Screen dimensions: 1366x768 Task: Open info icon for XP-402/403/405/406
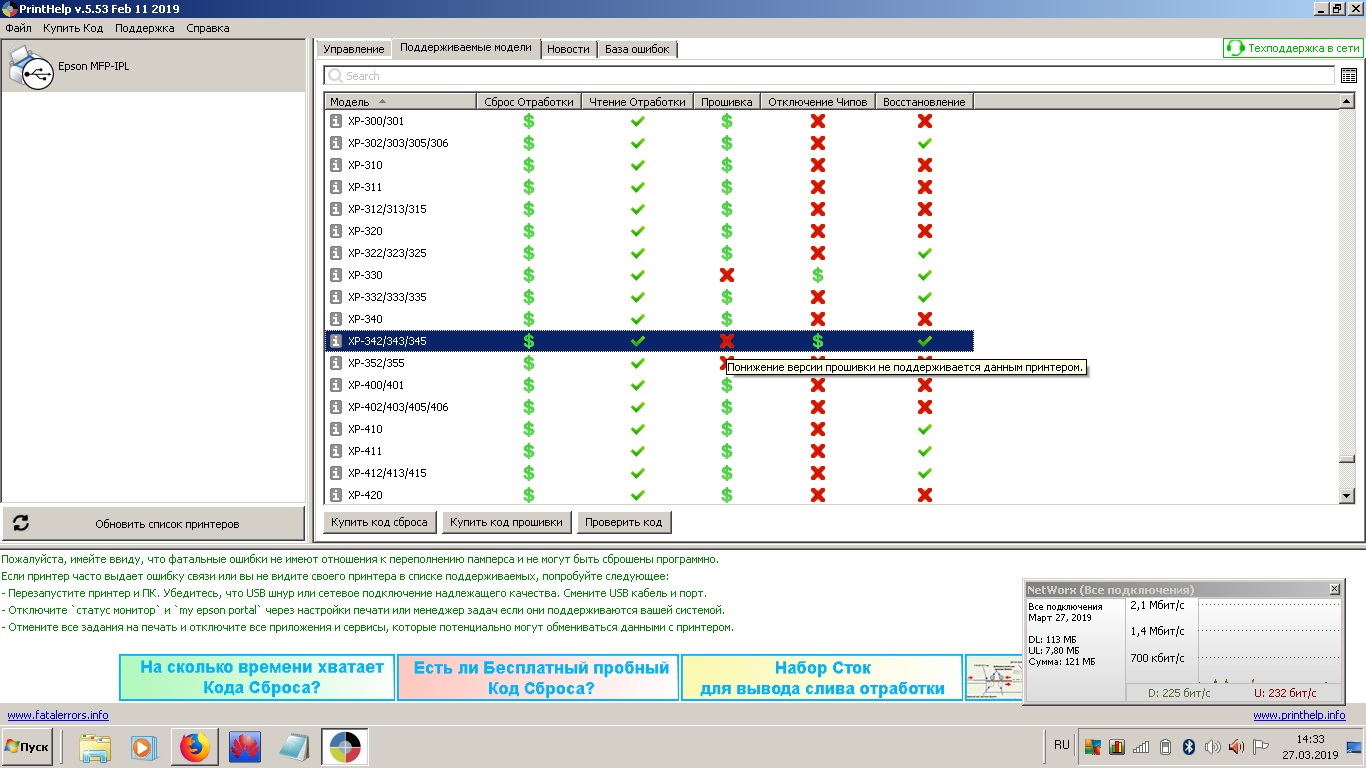(x=336, y=407)
